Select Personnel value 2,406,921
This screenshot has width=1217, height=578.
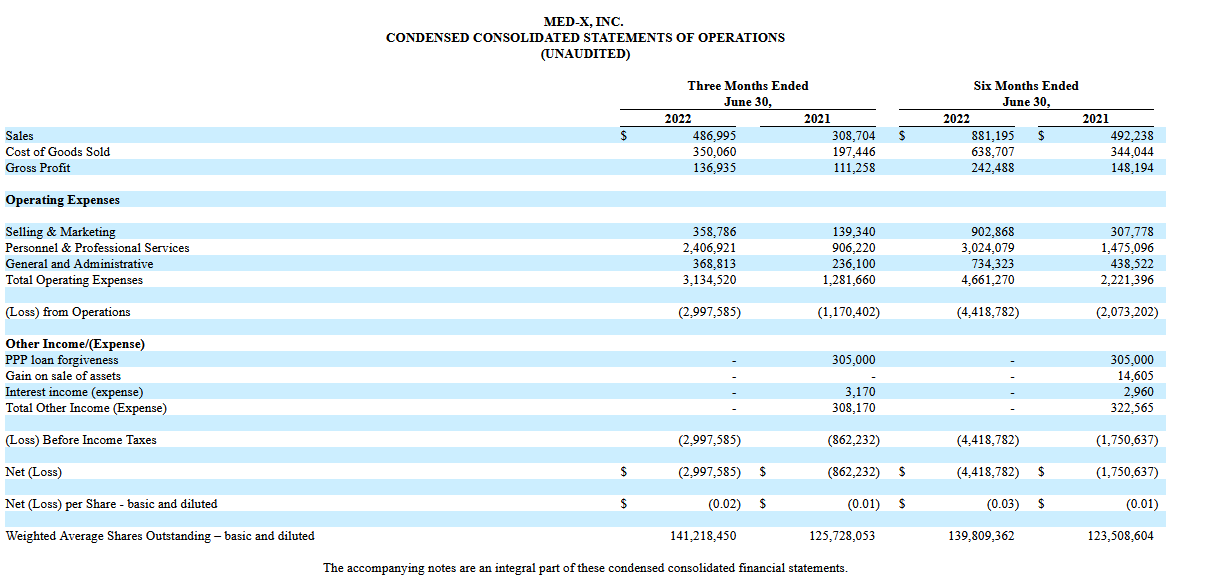pos(708,248)
